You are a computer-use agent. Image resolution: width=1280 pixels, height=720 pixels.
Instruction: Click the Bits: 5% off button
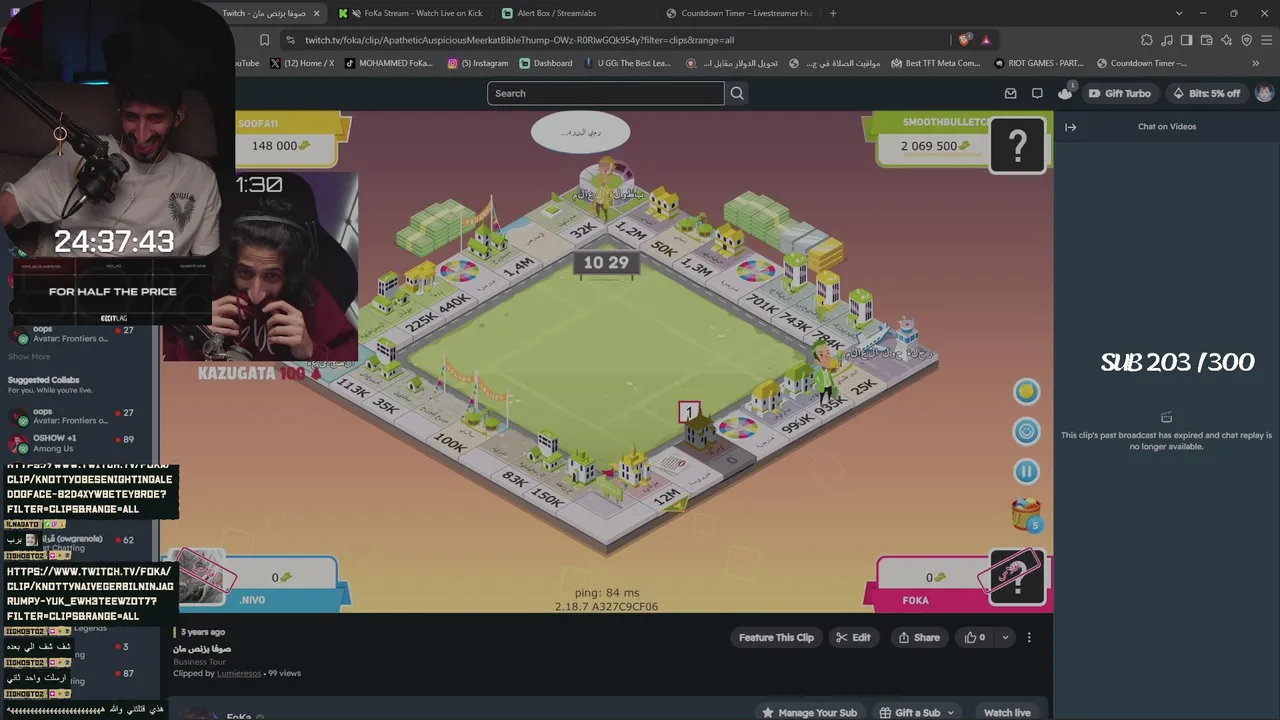(1205, 93)
